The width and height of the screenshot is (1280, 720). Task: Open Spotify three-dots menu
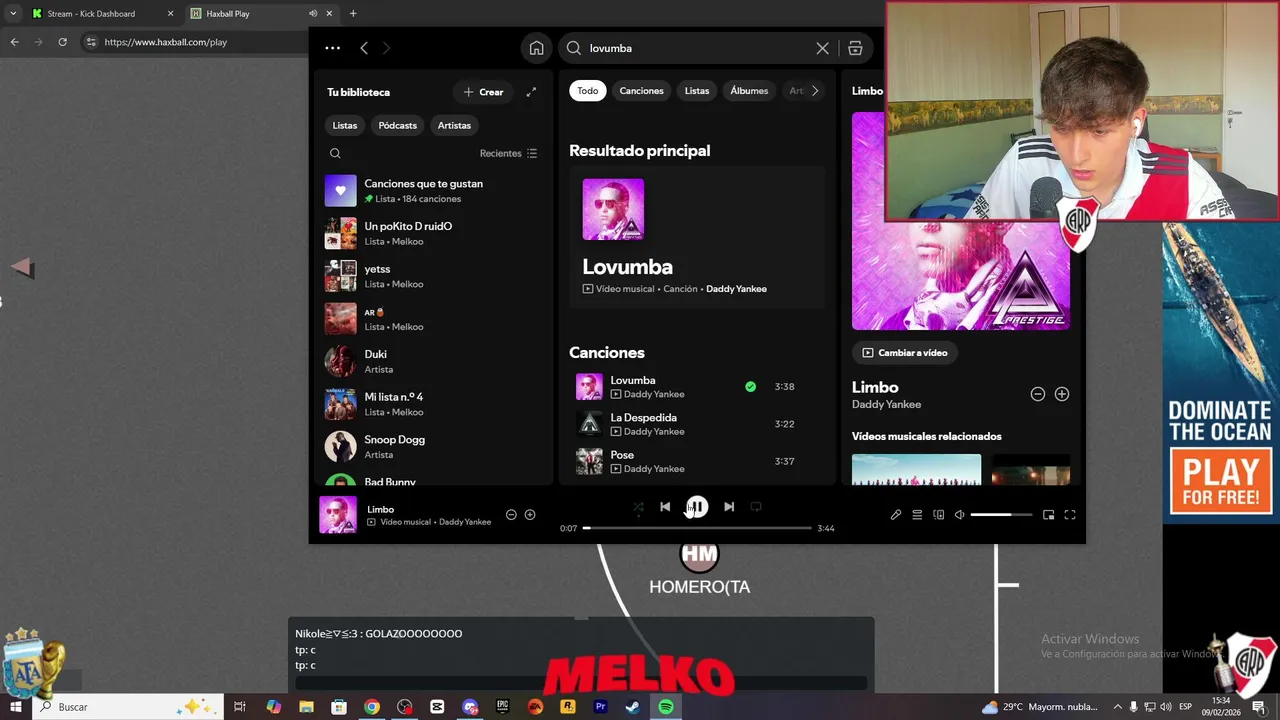332,48
